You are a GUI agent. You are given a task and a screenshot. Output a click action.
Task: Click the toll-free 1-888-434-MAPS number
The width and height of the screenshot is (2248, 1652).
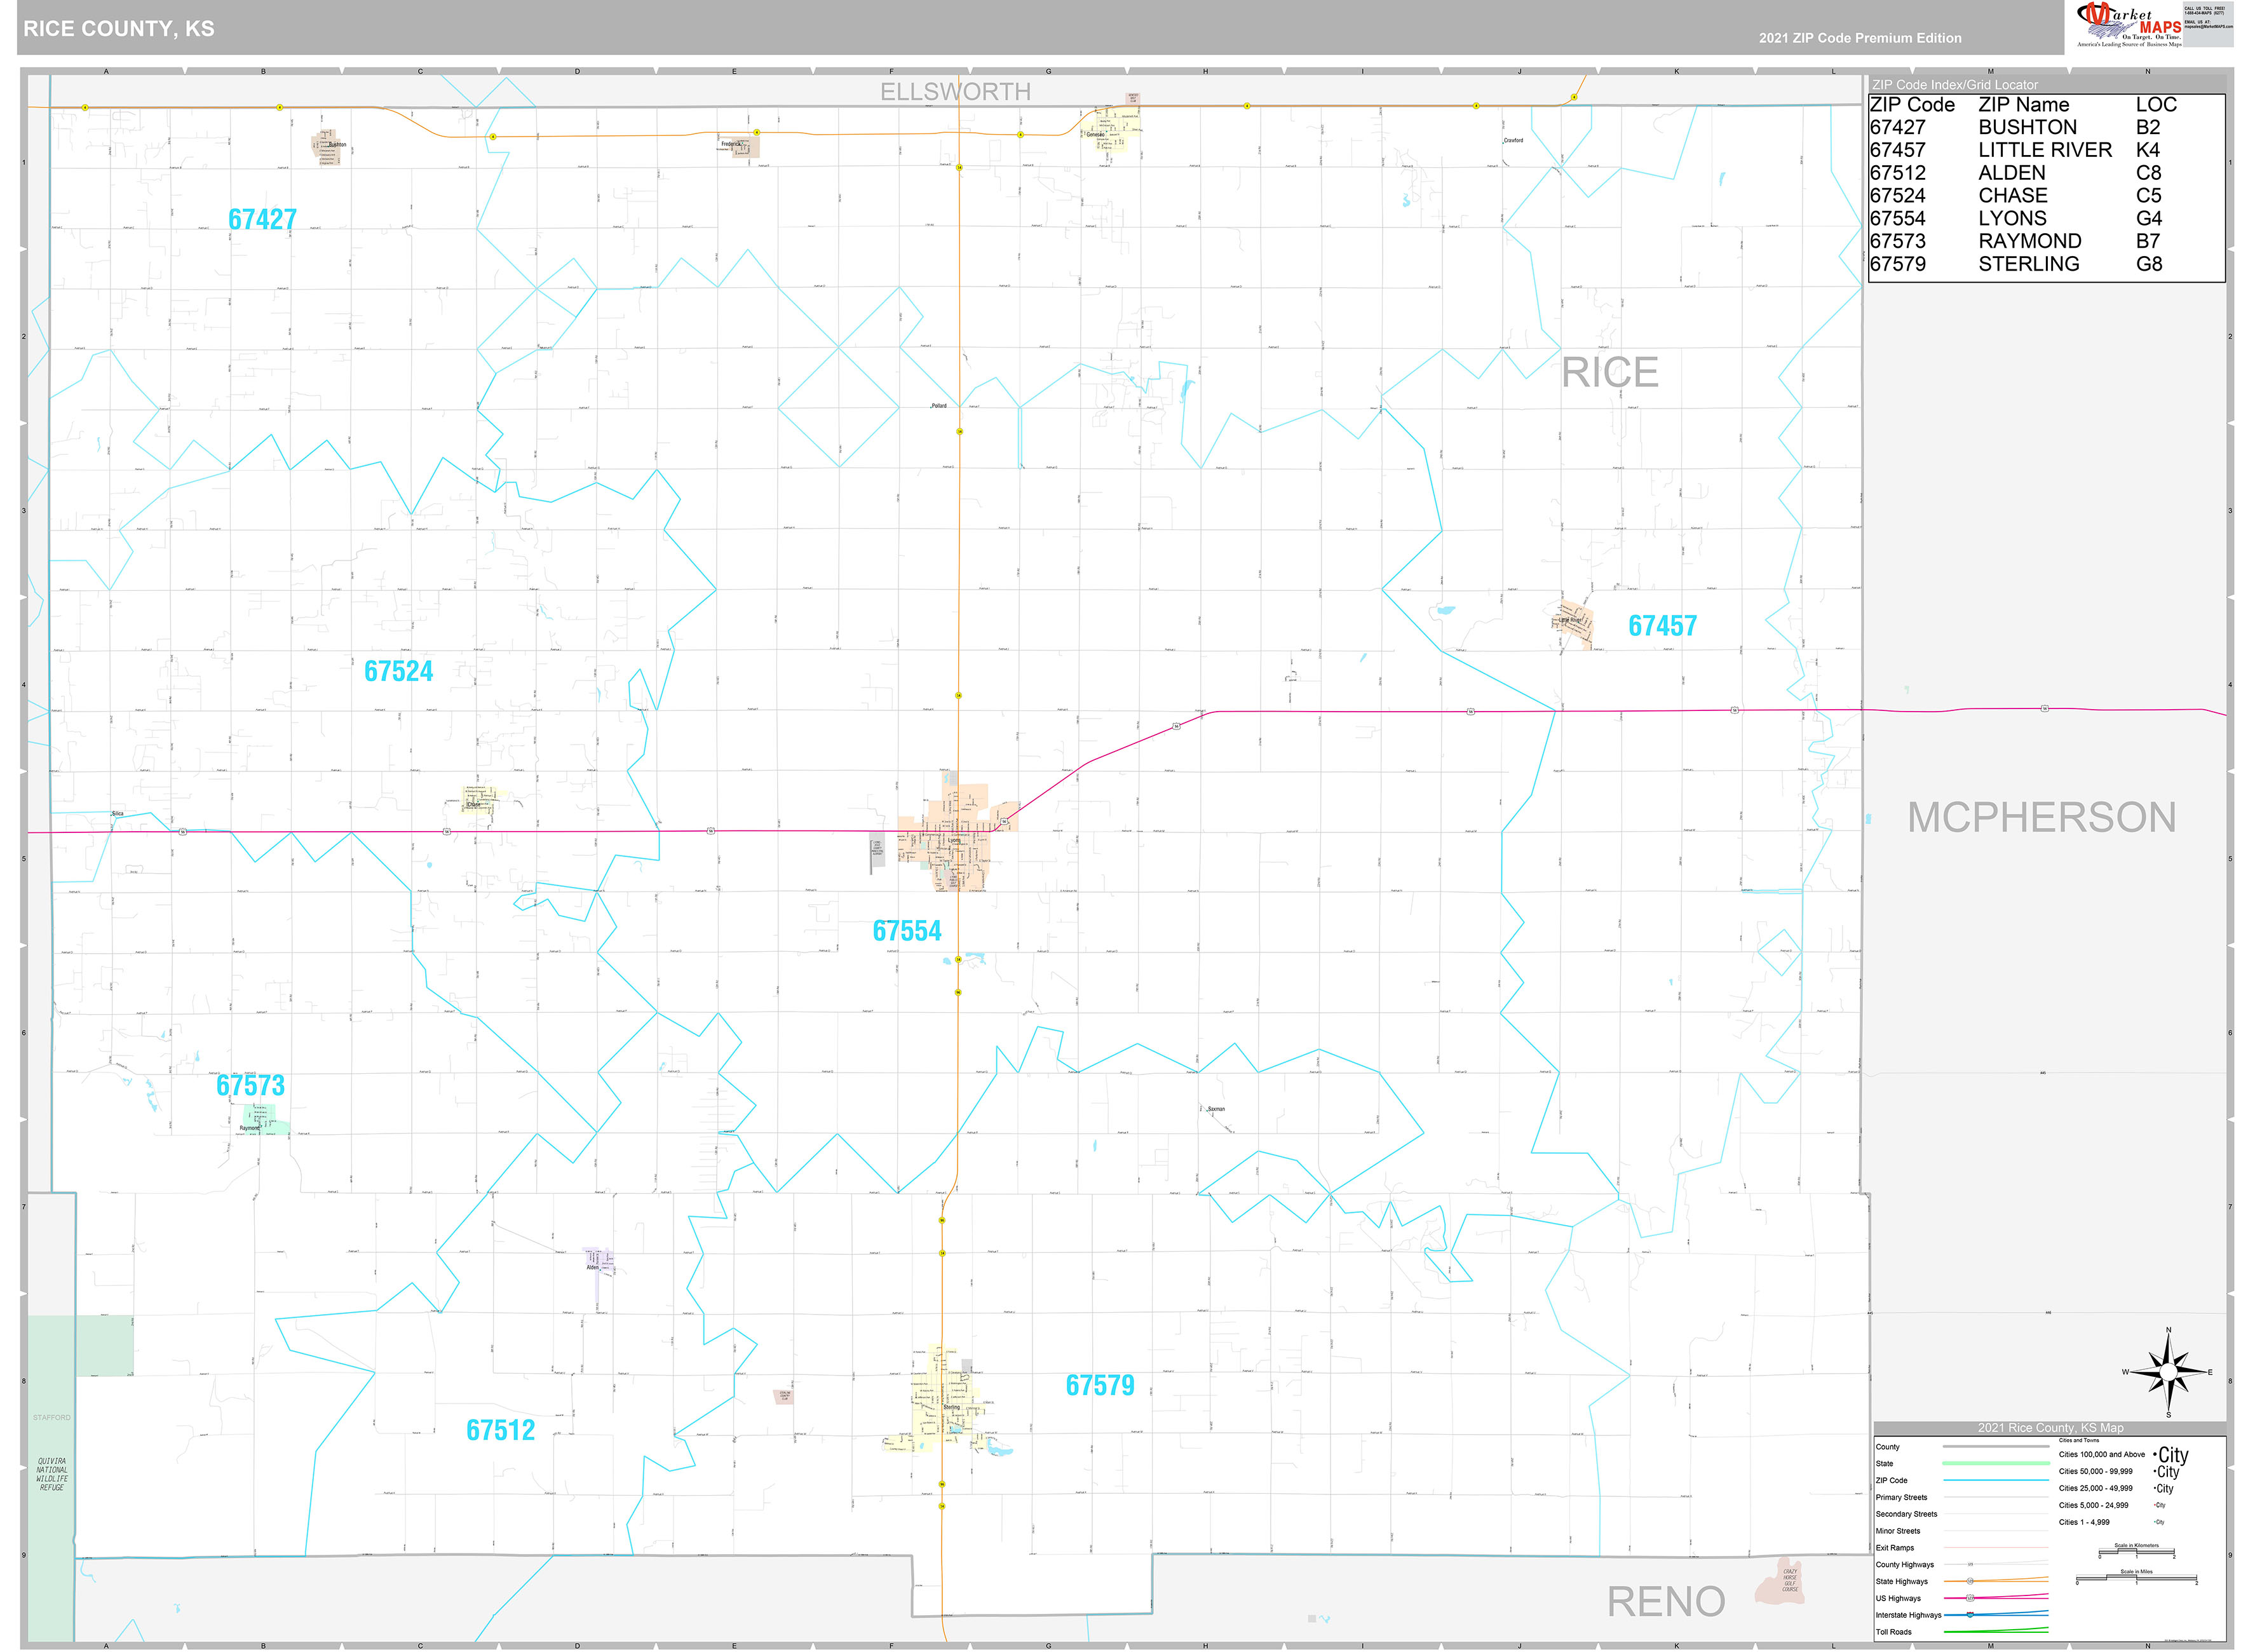point(2204,12)
